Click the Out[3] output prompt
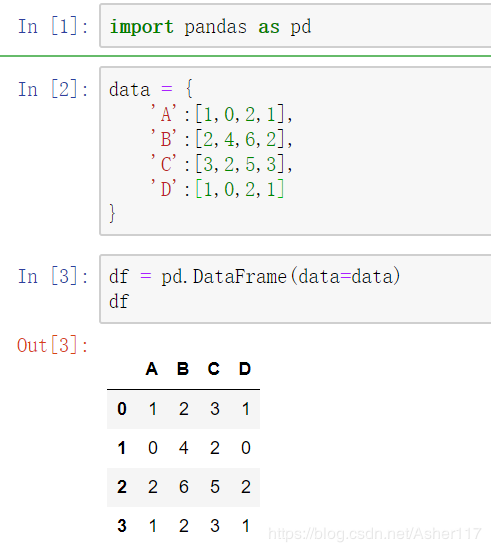491x552 pixels. tap(53, 345)
